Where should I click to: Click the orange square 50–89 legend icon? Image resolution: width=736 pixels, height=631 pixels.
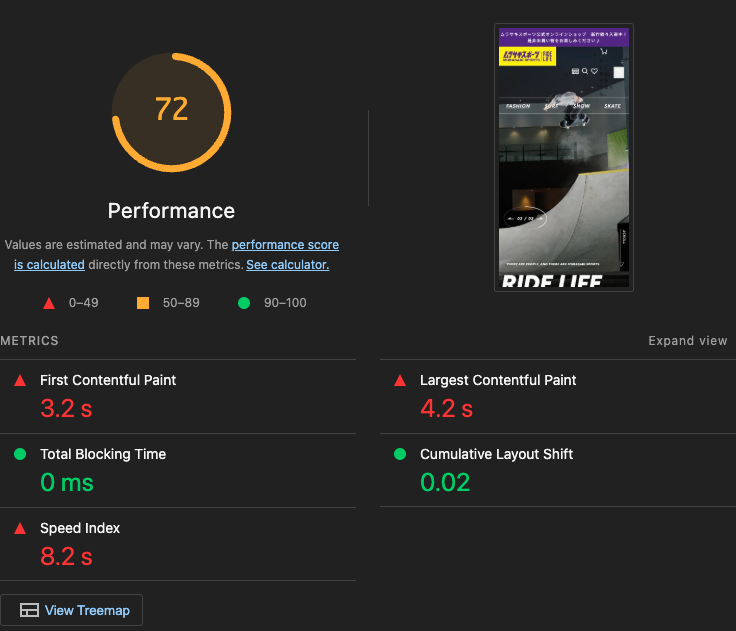[x=143, y=303]
